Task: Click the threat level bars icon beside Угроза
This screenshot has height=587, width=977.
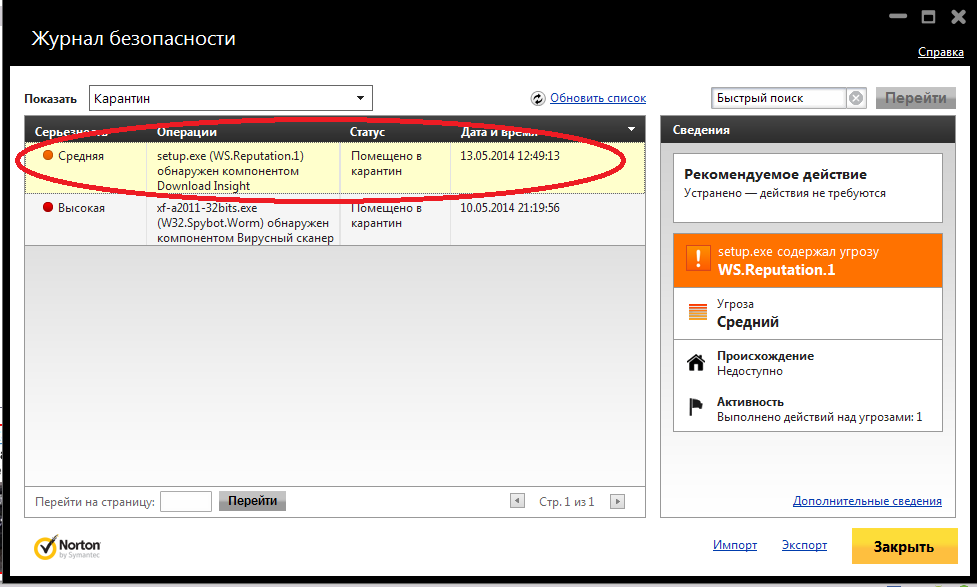Action: (x=698, y=312)
